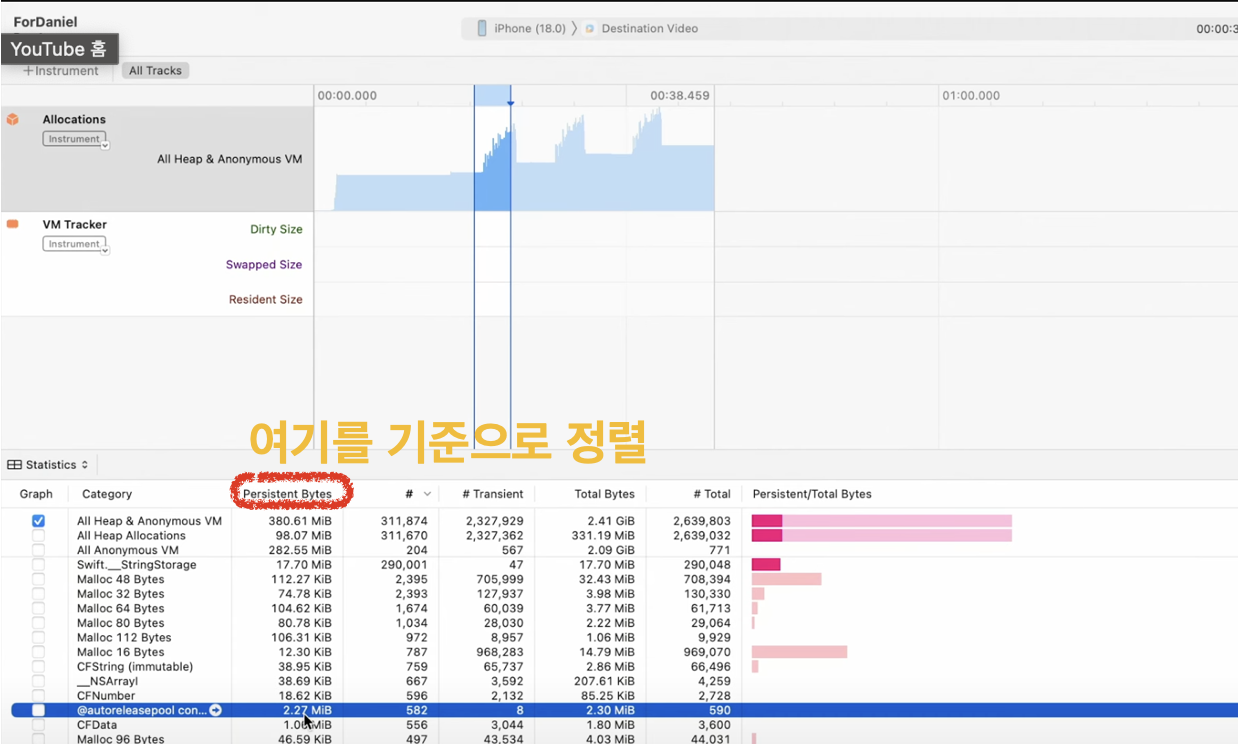The image size is (1238, 744).
Task: Check the Malloc 64 Bytes graph checkbox
Action: (x=38, y=608)
